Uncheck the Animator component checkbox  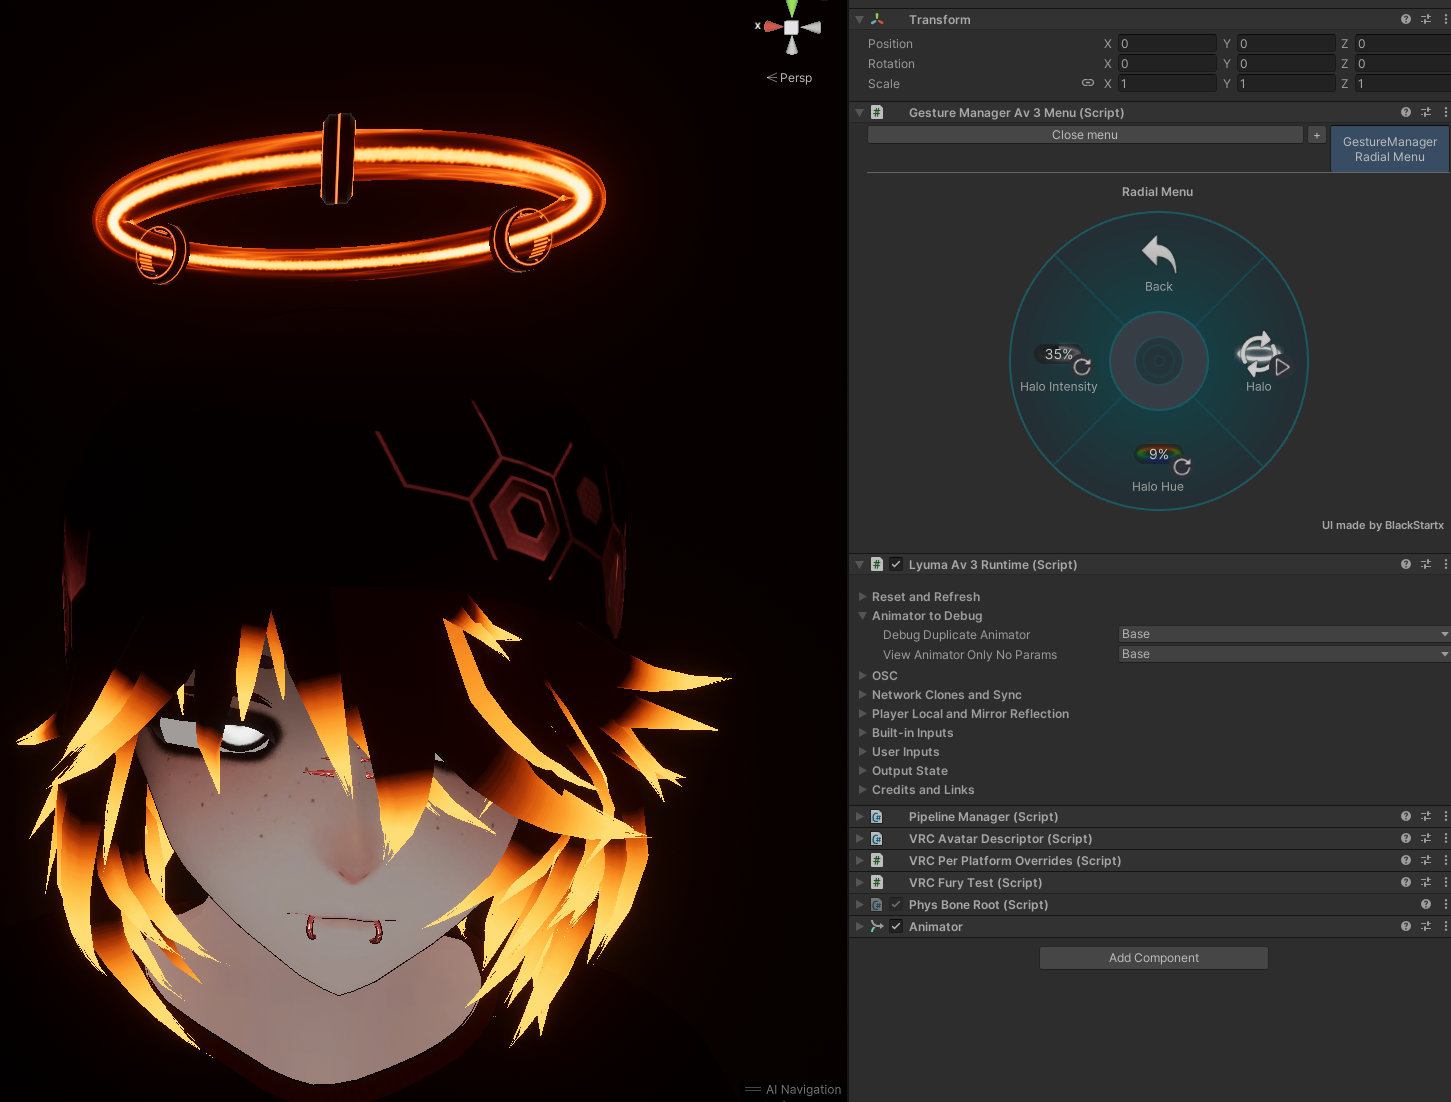pos(896,927)
